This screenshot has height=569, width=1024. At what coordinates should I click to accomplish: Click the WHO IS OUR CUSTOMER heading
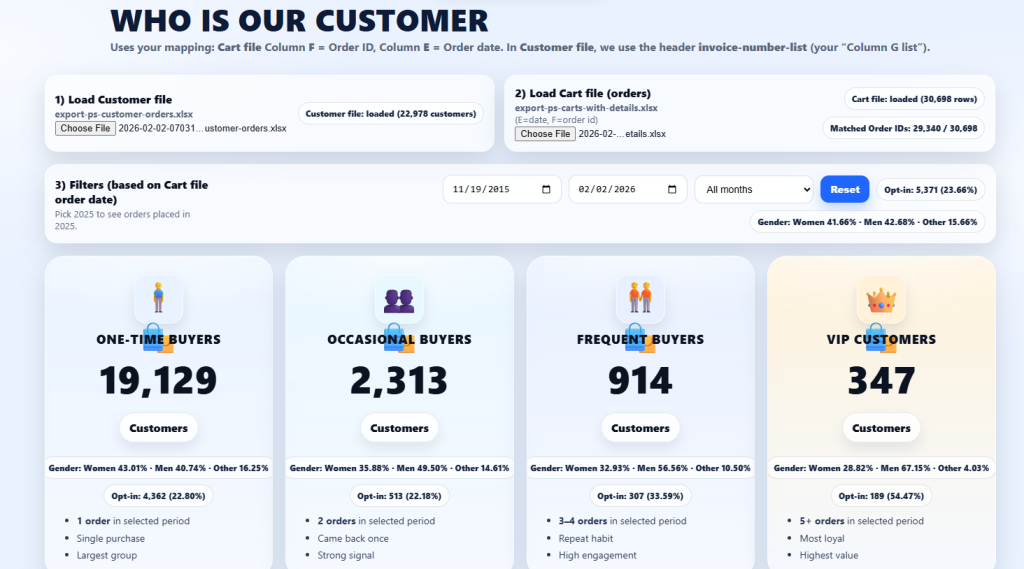click(x=299, y=21)
